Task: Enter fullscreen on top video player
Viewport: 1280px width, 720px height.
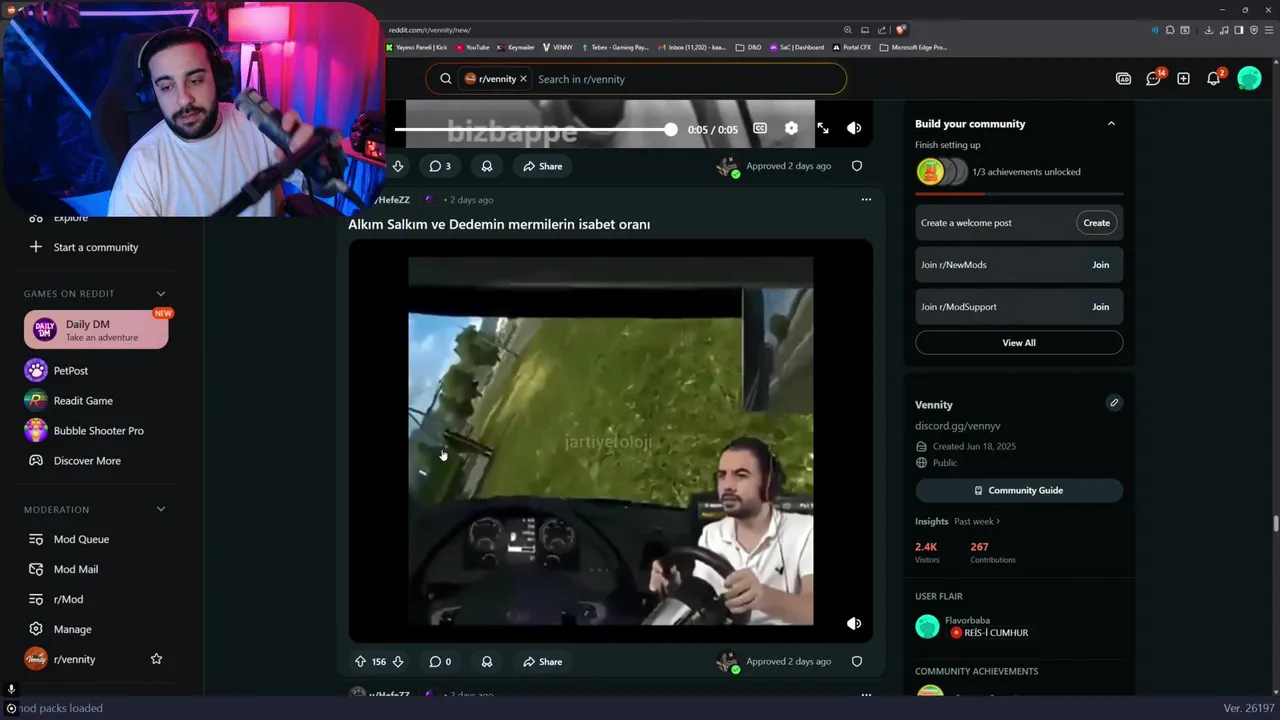Action: pyautogui.click(x=823, y=128)
